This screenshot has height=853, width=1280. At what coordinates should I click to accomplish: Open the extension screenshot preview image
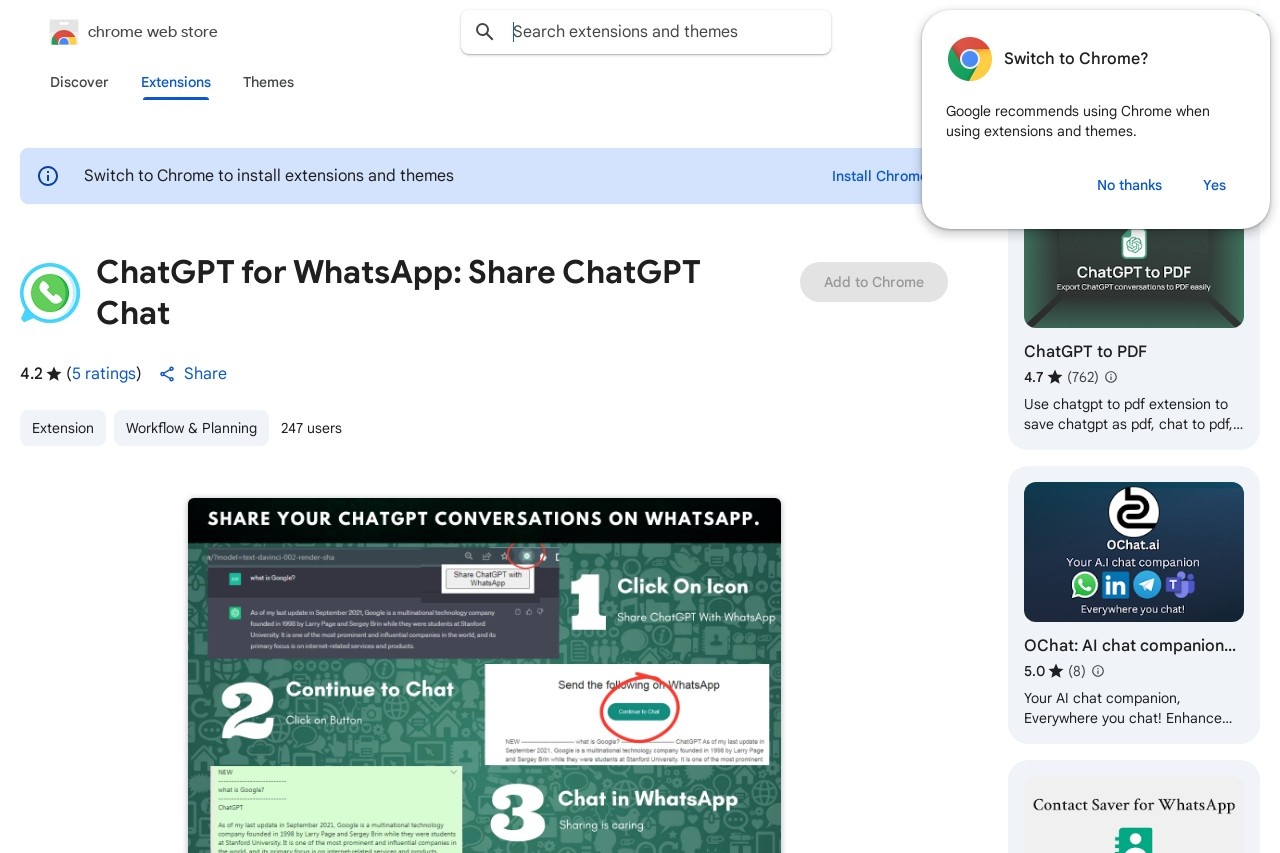tap(484, 675)
